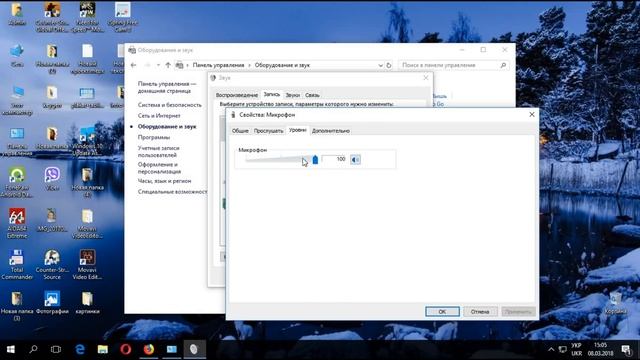Open Movavi Video Editor shortcut icon
The image size is (640, 360).
coord(87,264)
